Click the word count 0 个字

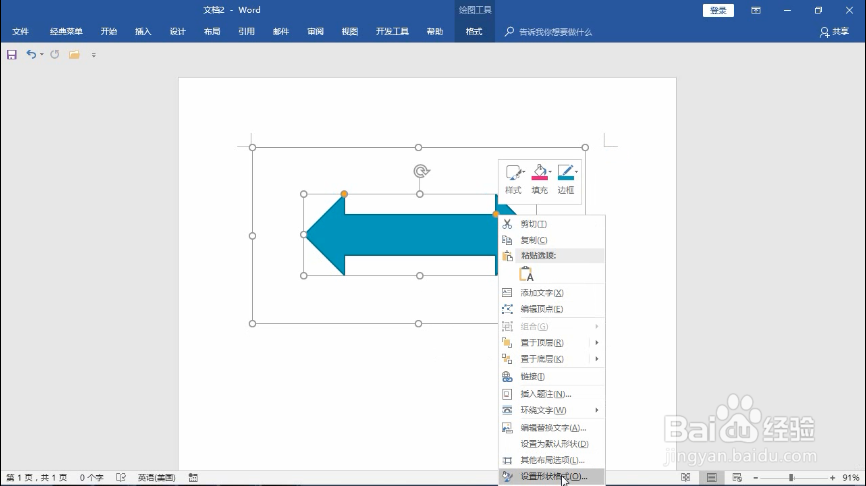click(x=92, y=477)
